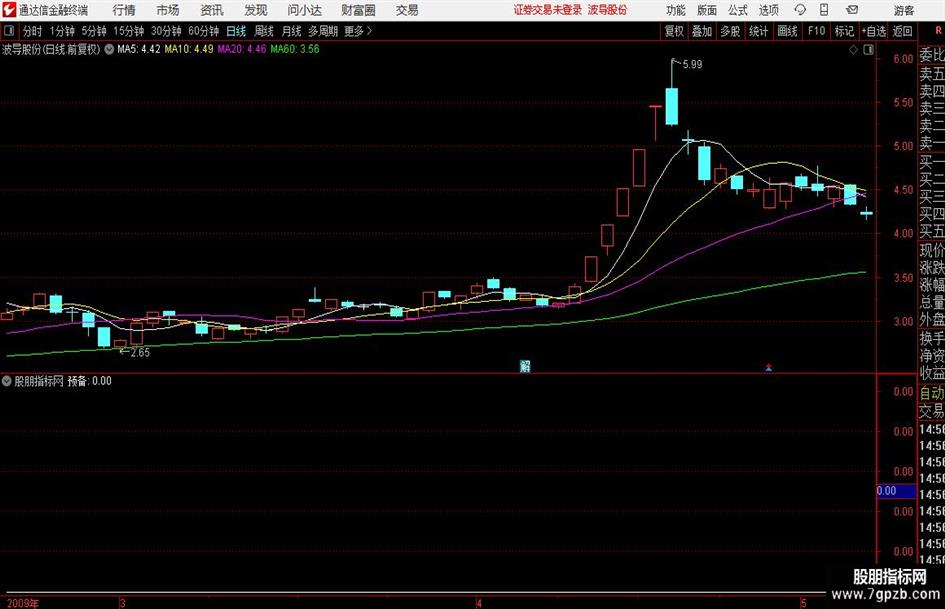
Task: Click the 2.65 low price label
Action: pos(140,353)
